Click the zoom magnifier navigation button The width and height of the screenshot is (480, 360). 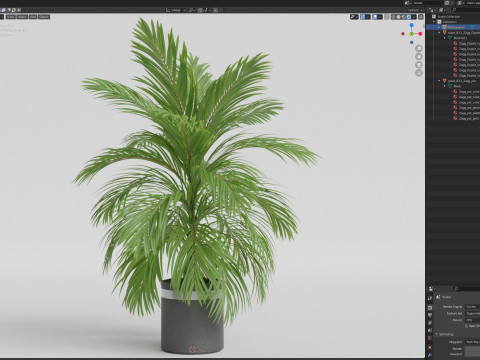(419, 48)
